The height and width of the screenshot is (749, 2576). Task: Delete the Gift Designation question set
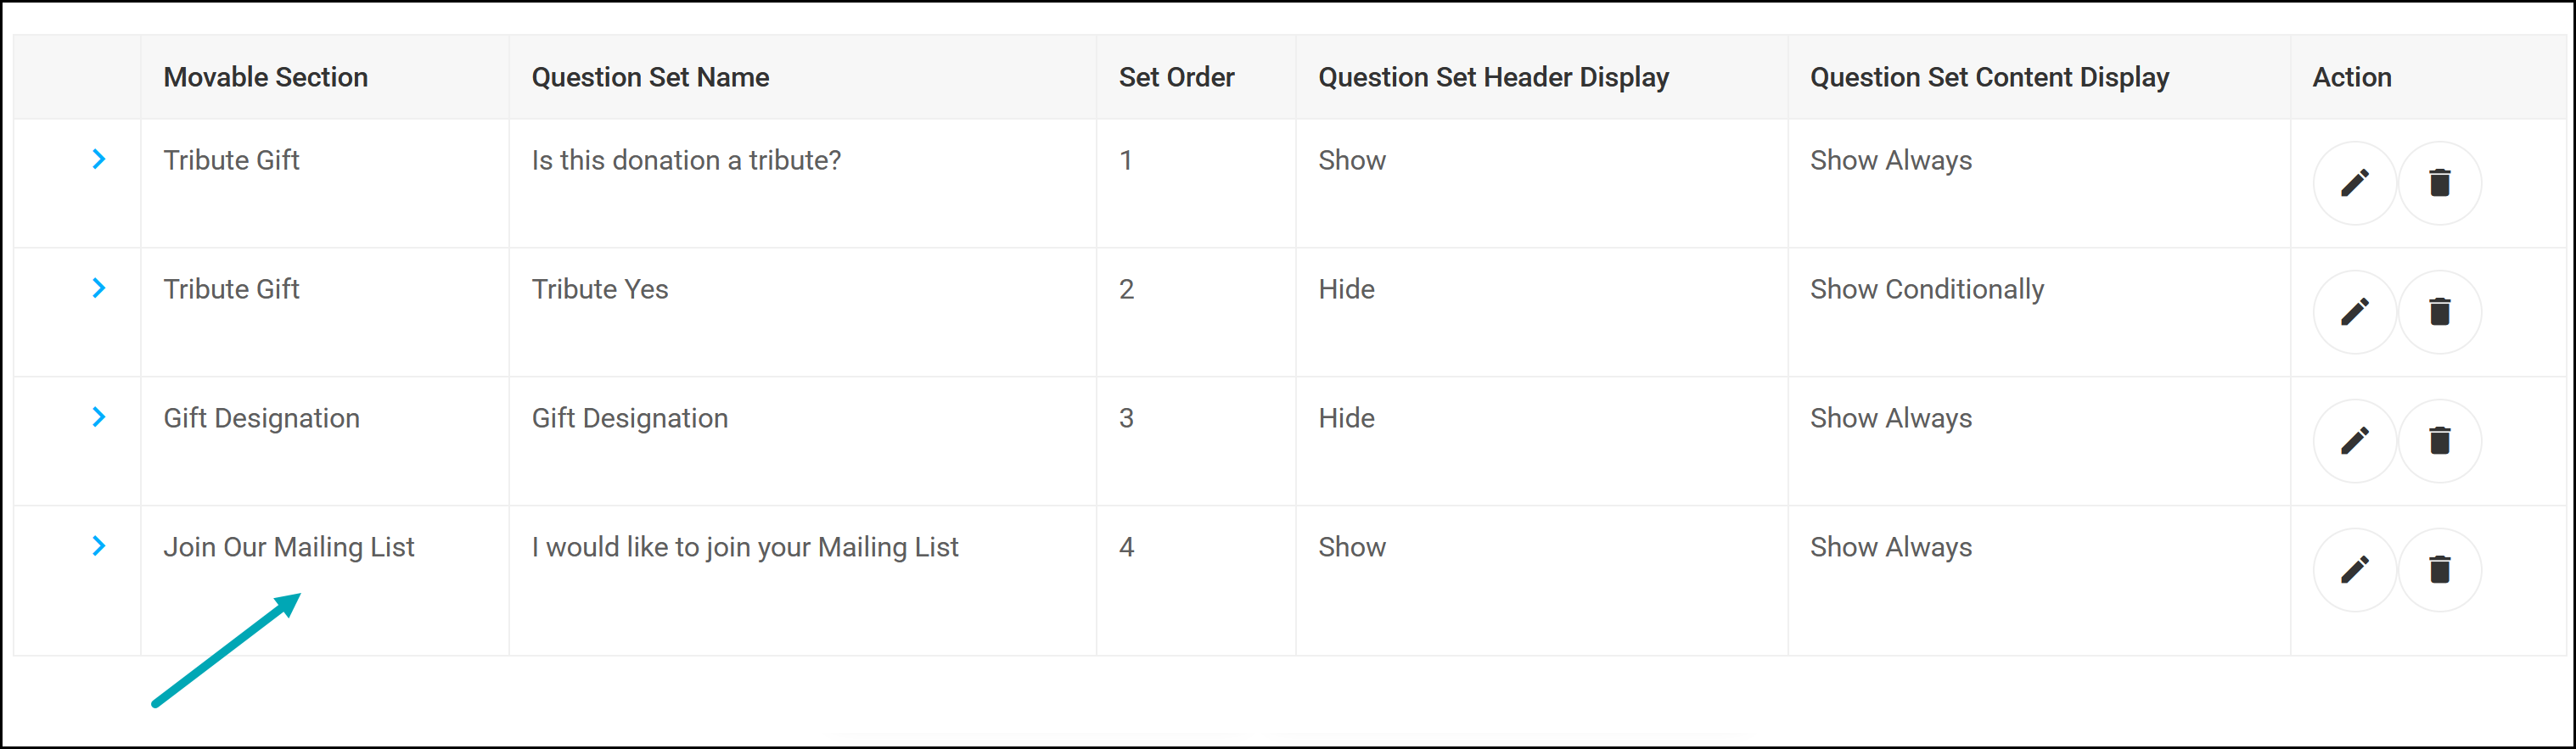[2439, 441]
